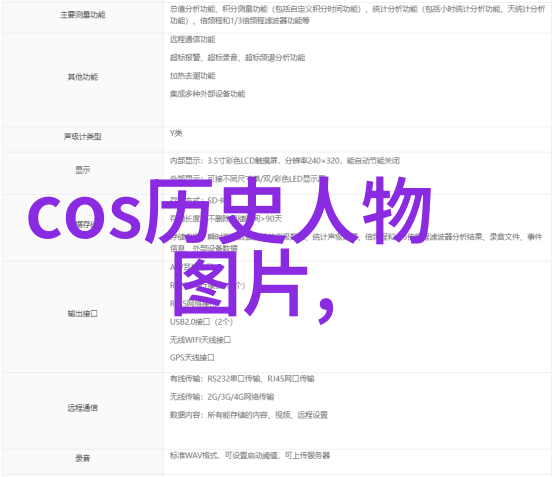This screenshot has width=554, height=477.
Task: Click the 加热去潮功能 text
Action: pos(193,76)
